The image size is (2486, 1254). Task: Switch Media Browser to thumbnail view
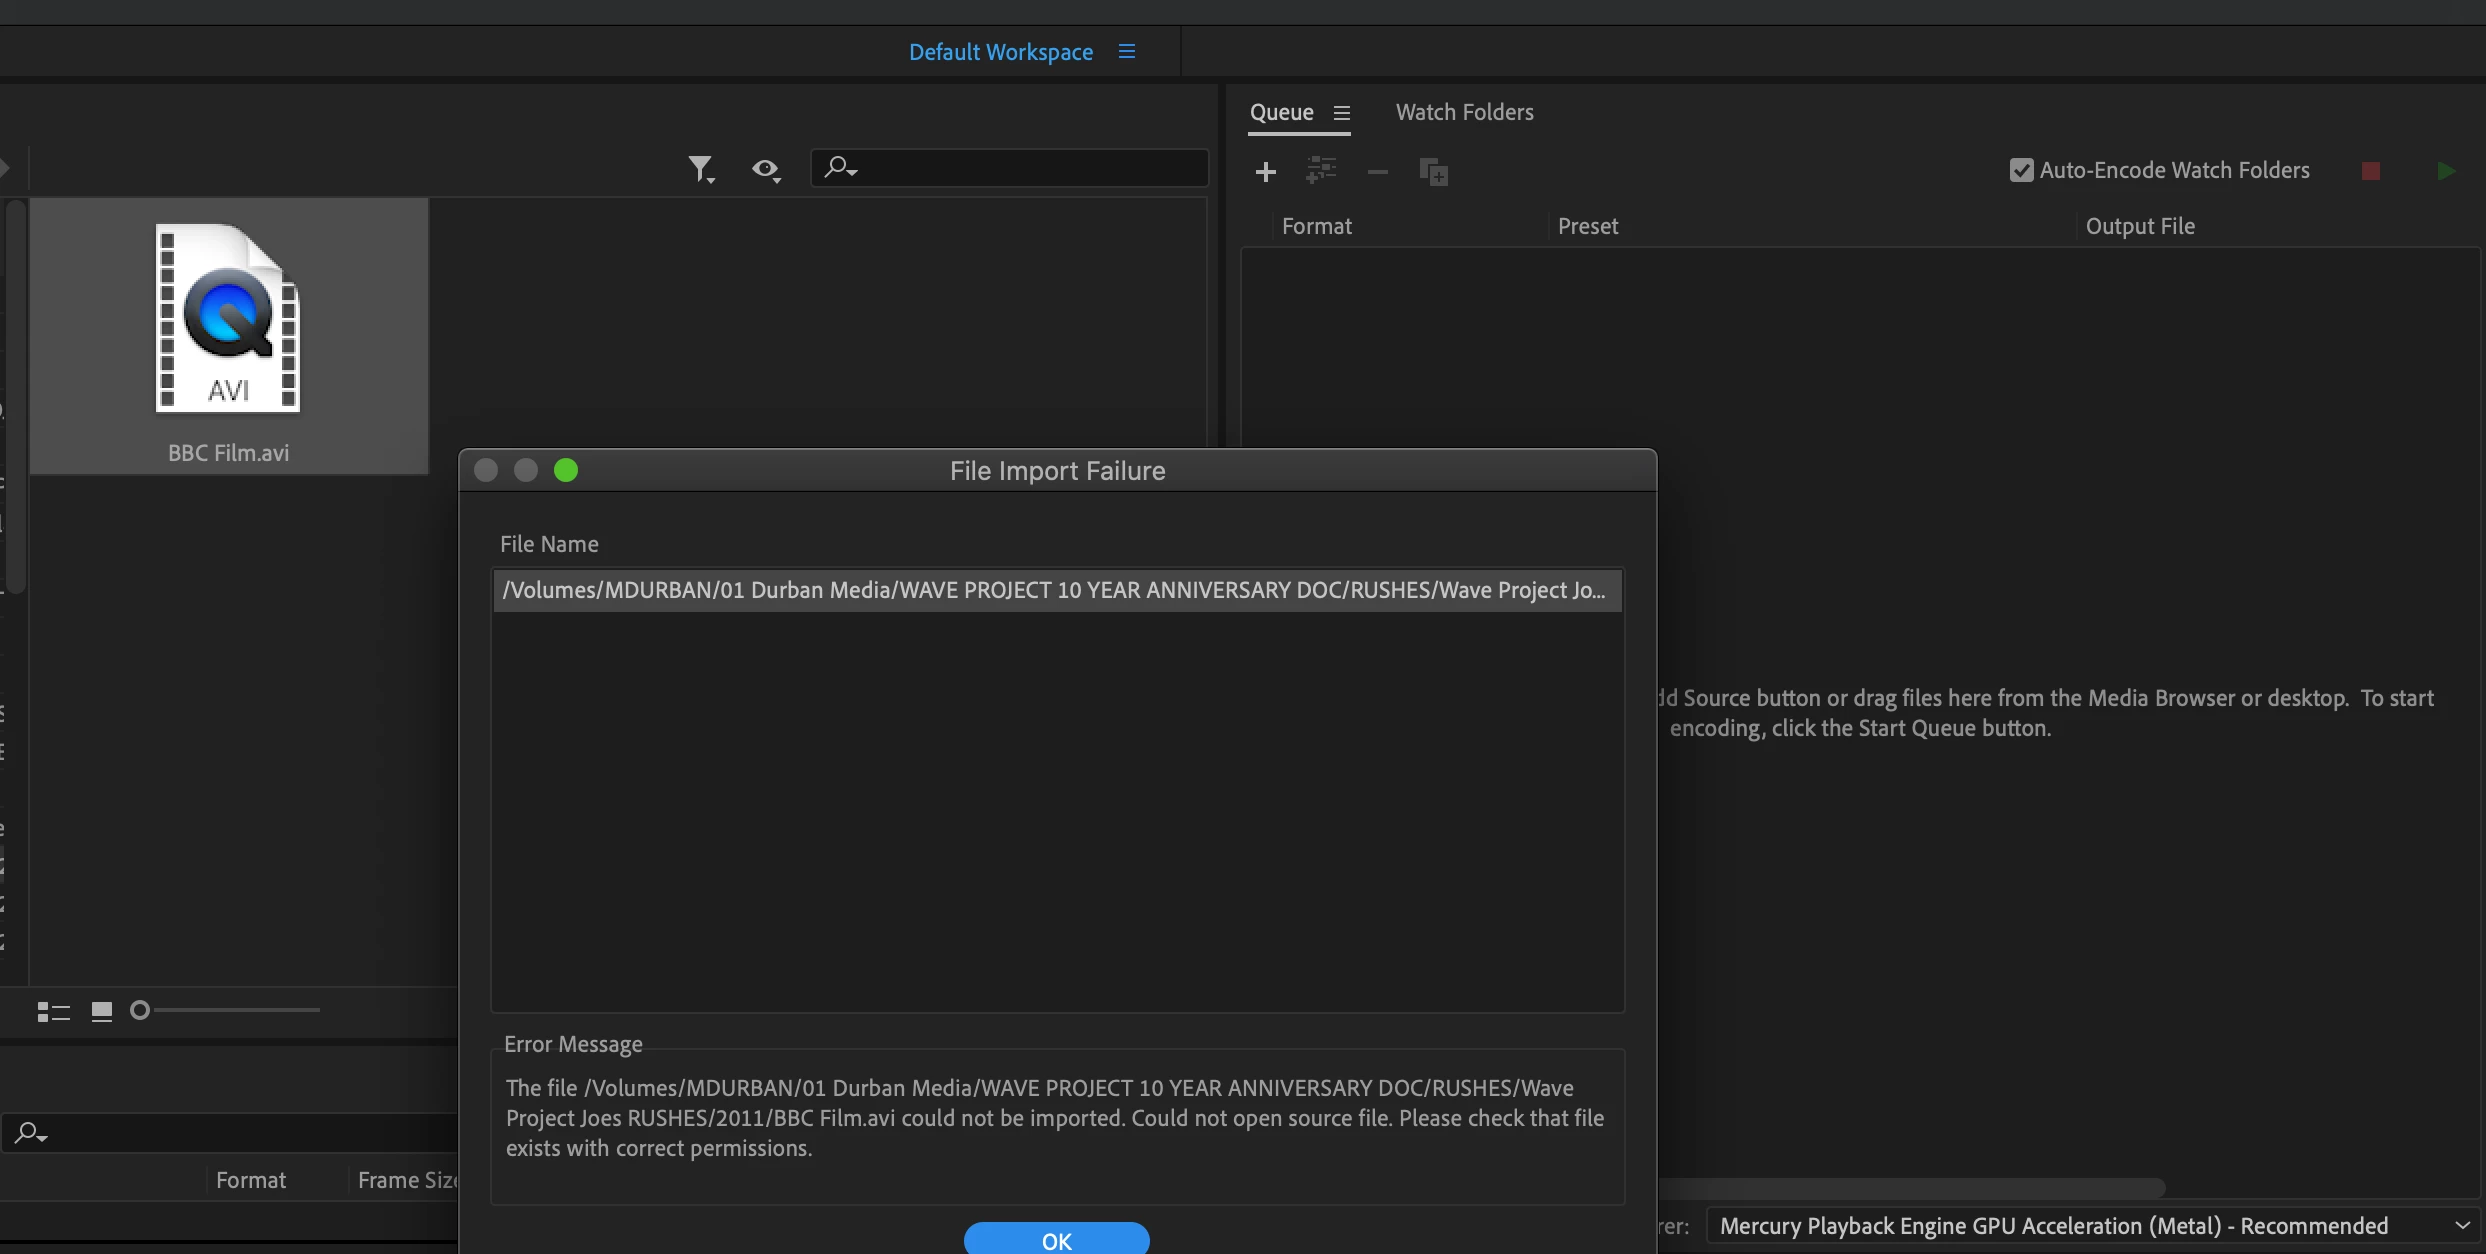pos(102,1011)
